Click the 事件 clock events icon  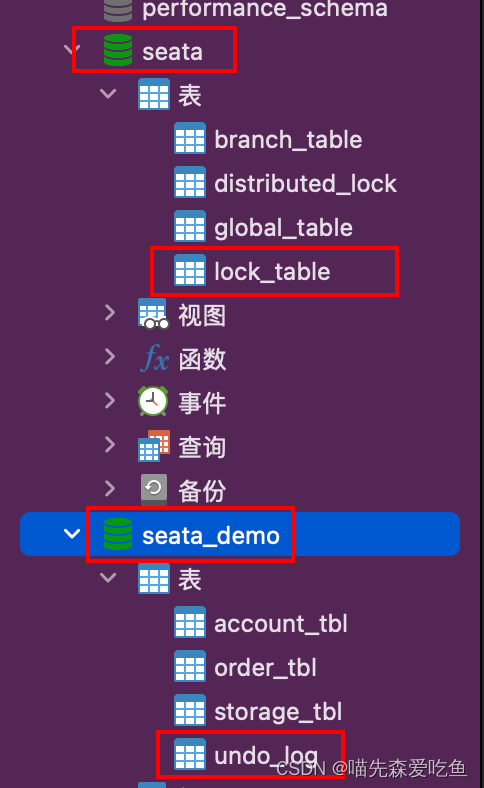point(153,402)
